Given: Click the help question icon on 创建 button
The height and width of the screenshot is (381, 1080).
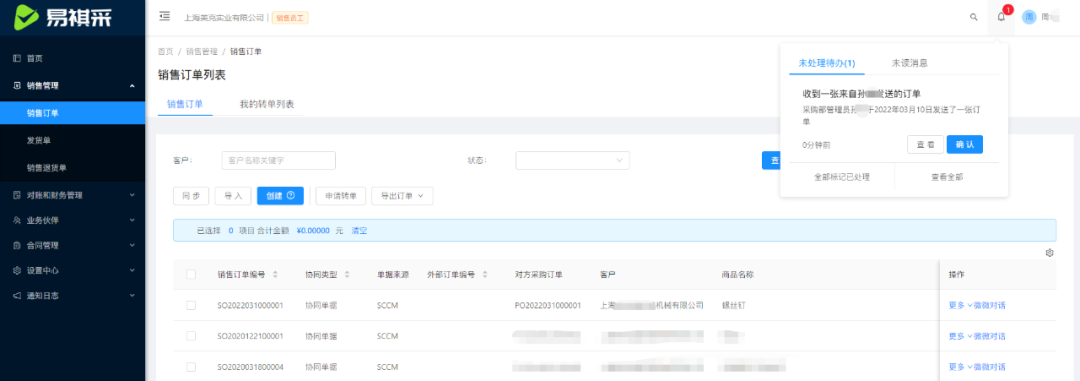Looking at the screenshot, I should (290, 196).
